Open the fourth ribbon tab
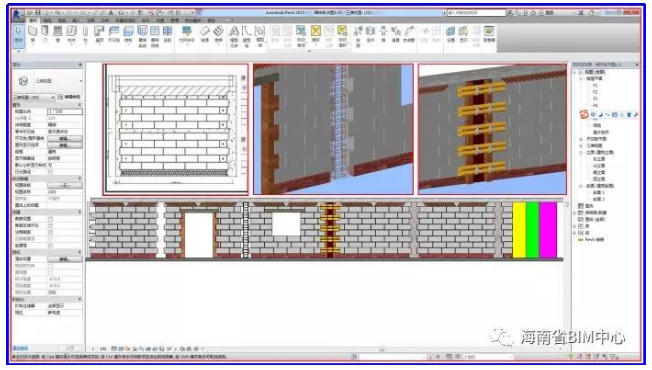Image resolution: width=652 pixels, height=370 pixels. 77,20
